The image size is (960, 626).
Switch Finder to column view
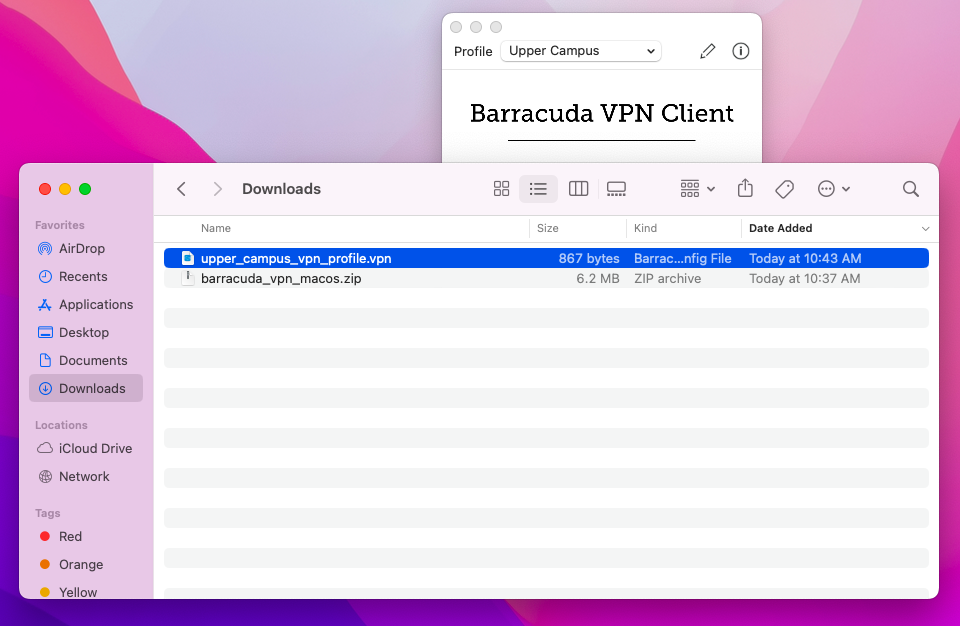coord(578,189)
